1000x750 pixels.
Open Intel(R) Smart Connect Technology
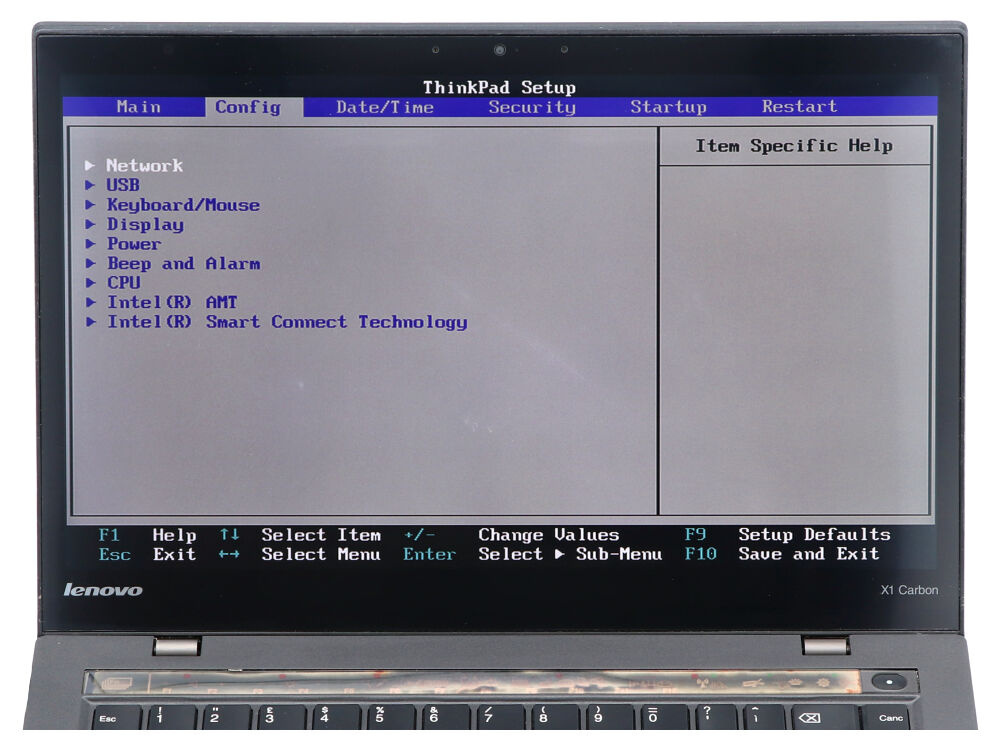pyautogui.click(x=287, y=322)
